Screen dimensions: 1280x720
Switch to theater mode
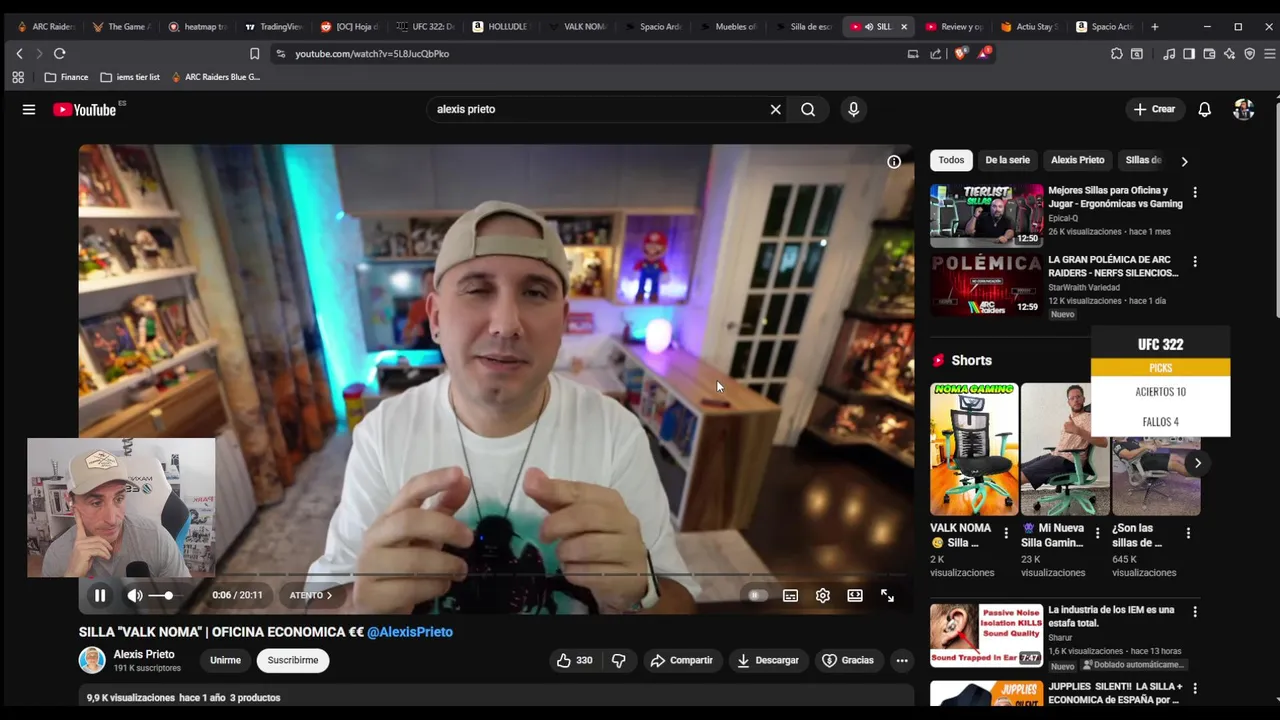tap(855, 595)
